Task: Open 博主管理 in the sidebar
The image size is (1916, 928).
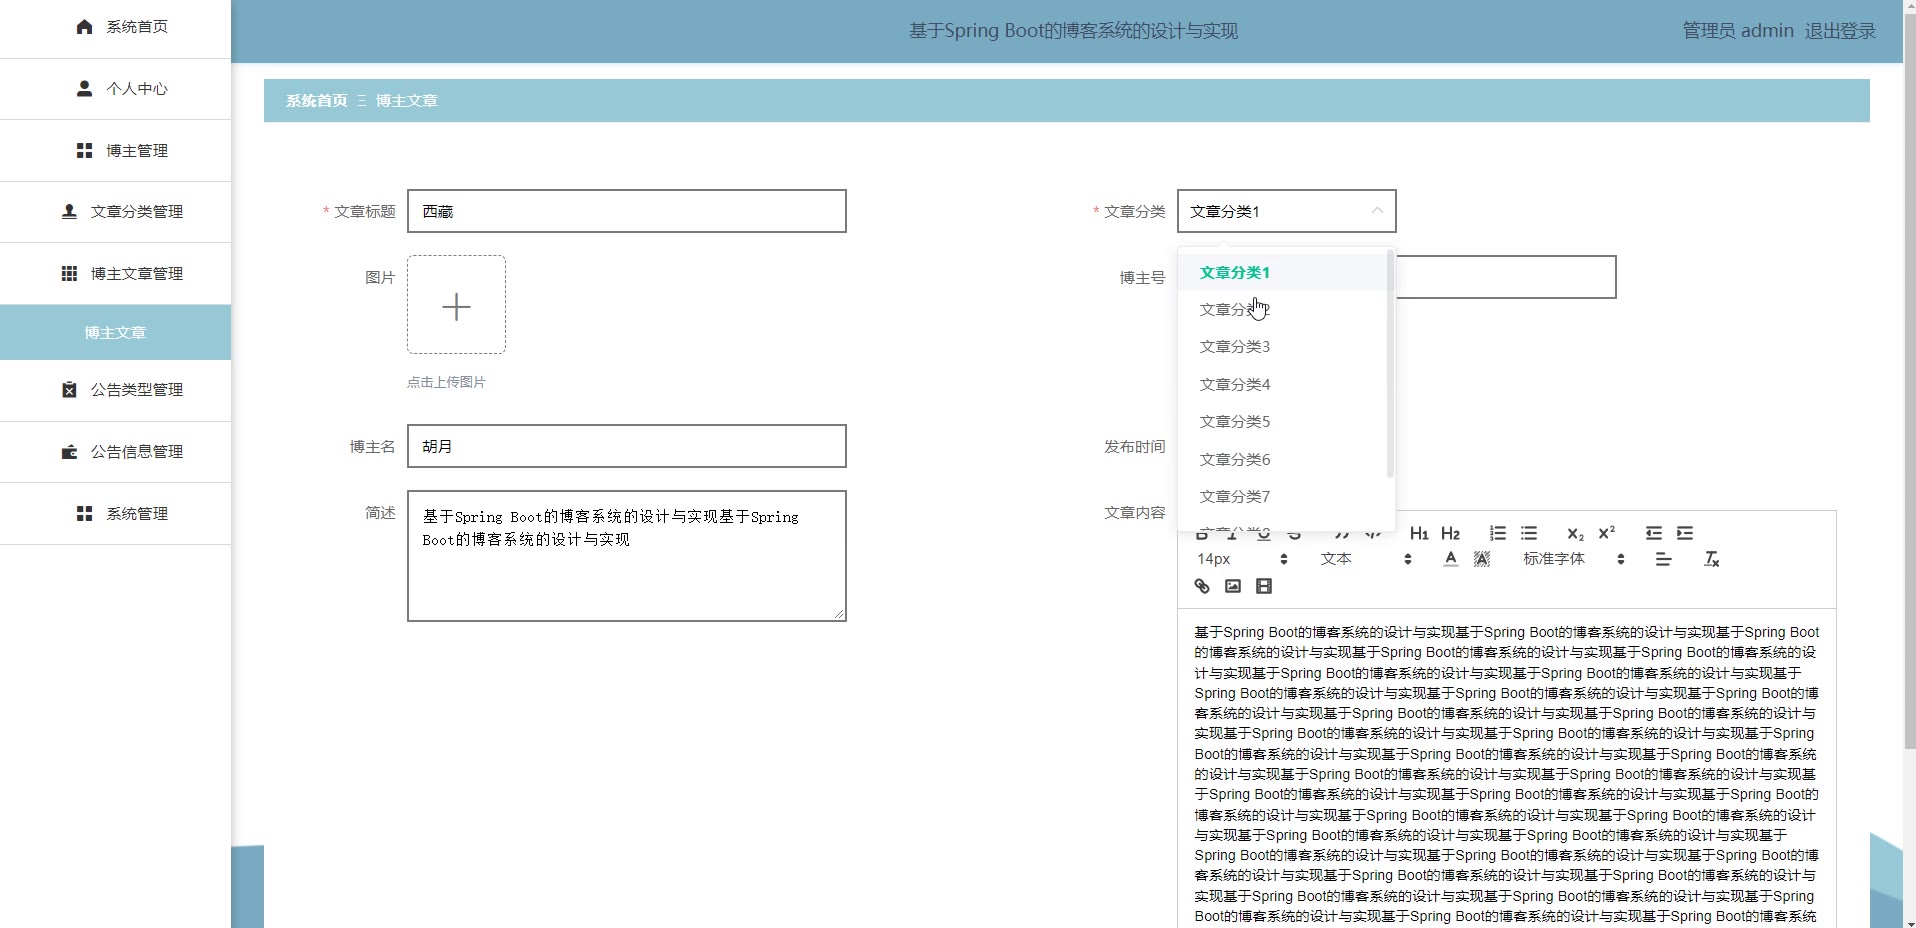Action: tap(115, 151)
